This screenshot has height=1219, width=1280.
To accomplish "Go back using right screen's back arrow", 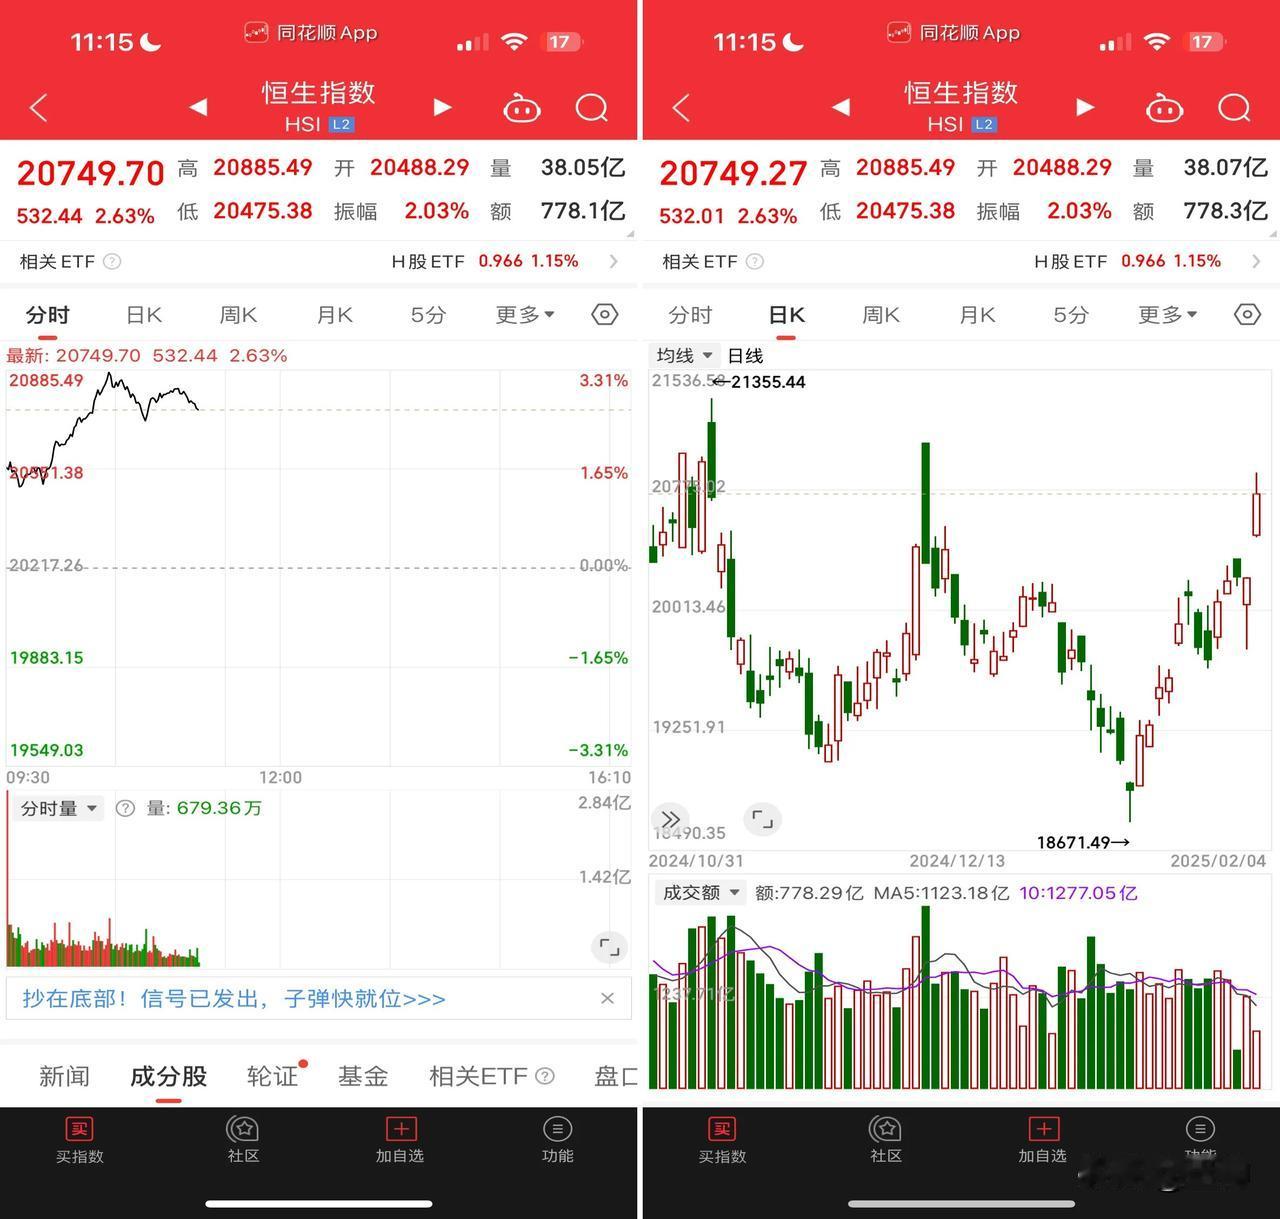I will pyautogui.click(x=681, y=107).
